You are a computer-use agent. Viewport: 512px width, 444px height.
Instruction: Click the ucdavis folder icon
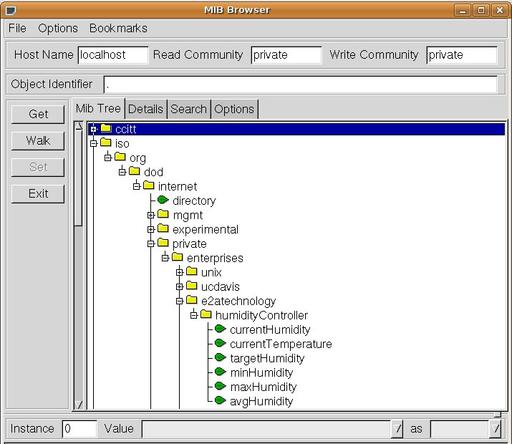point(191,285)
